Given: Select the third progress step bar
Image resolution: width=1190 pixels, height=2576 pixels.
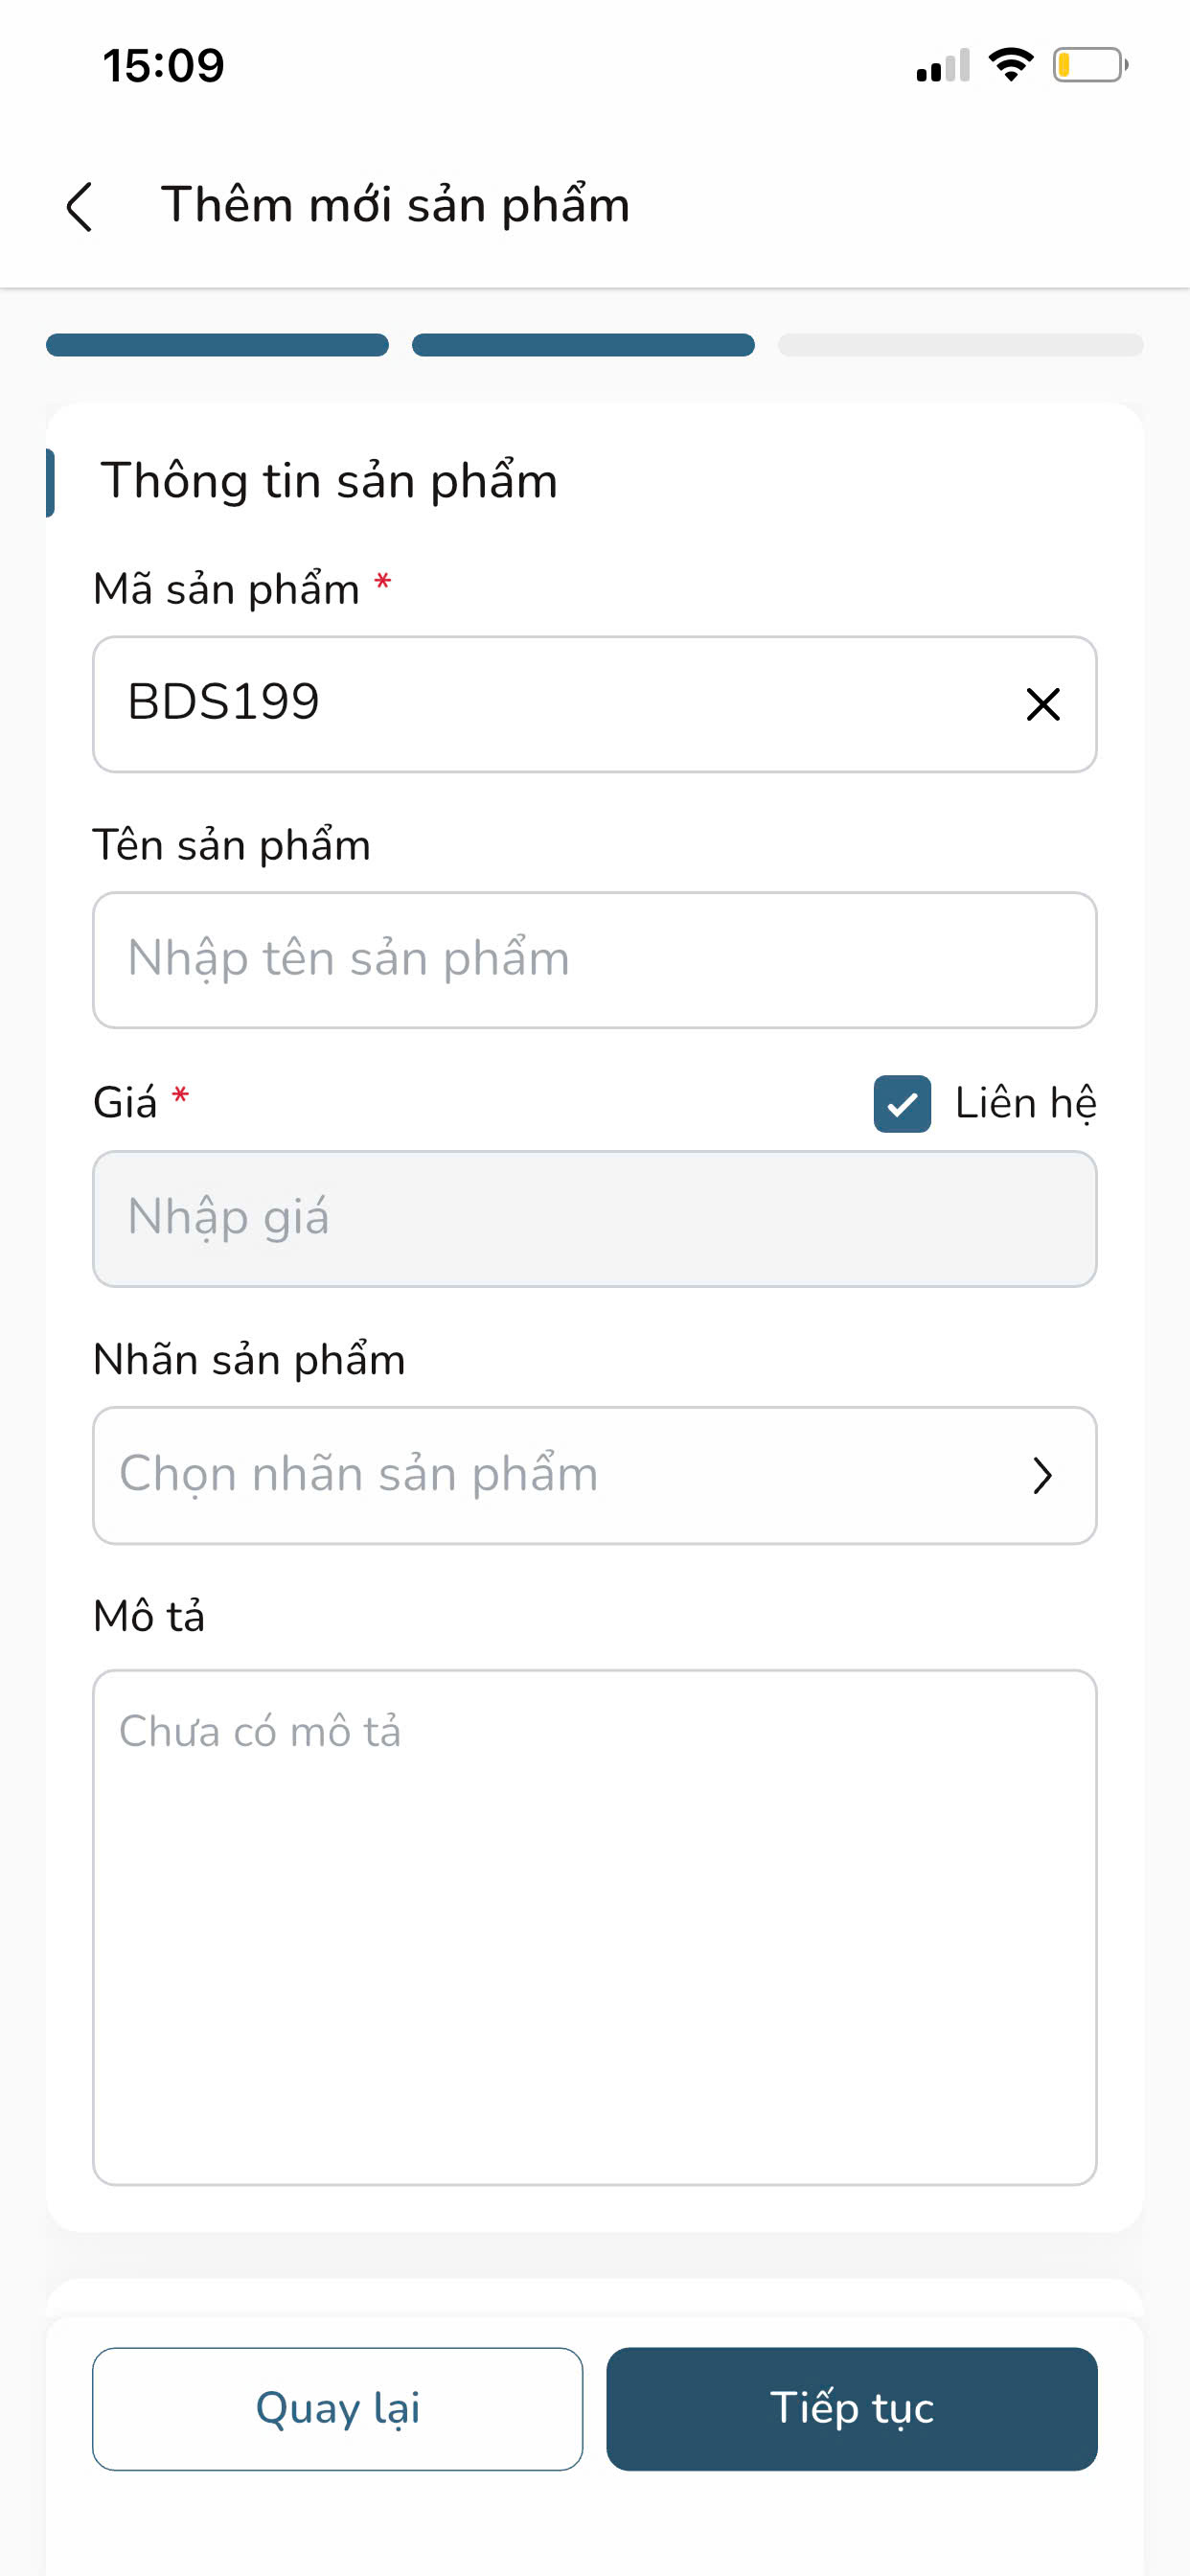Looking at the screenshot, I should (960, 345).
